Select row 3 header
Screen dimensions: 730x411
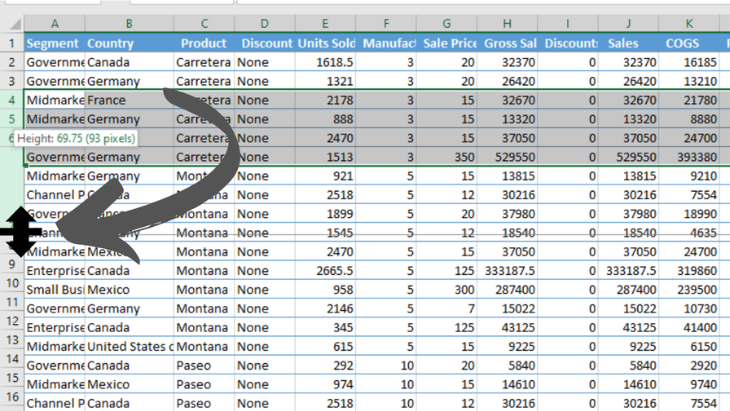pos(12,81)
